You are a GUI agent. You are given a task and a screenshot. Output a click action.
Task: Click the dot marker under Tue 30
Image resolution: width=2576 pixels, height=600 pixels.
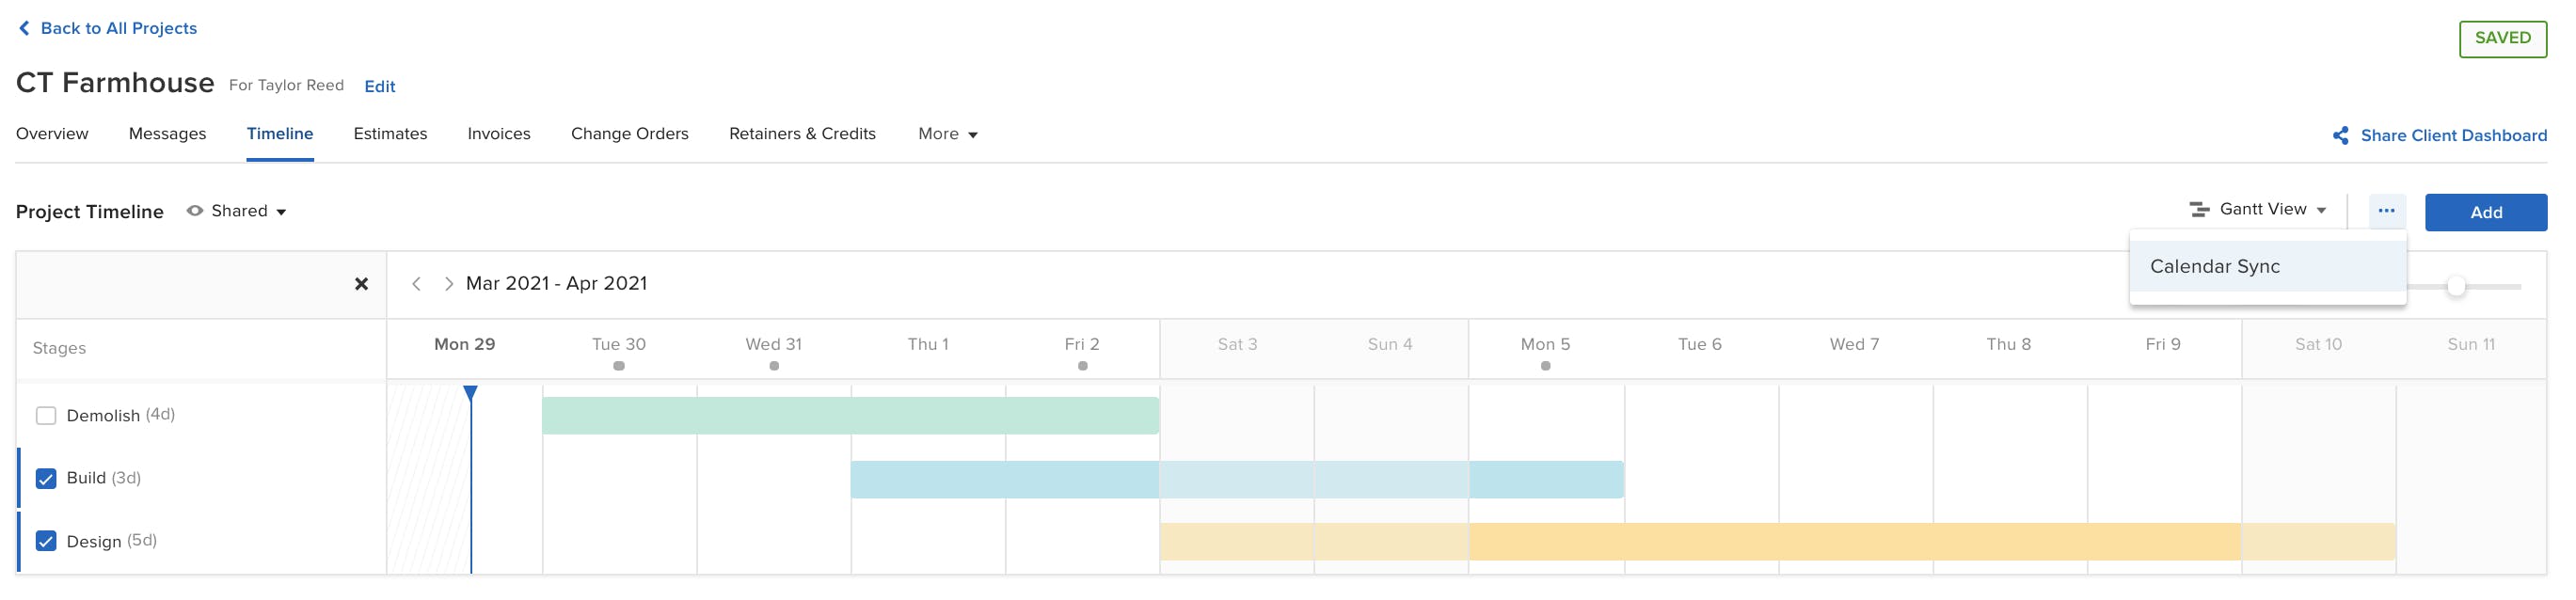[x=619, y=366]
